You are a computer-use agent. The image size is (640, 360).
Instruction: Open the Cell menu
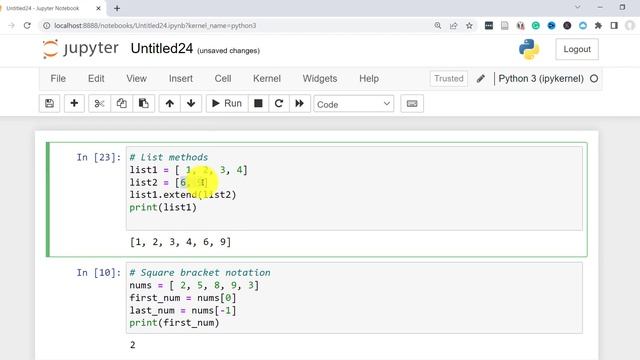[x=223, y=78]
